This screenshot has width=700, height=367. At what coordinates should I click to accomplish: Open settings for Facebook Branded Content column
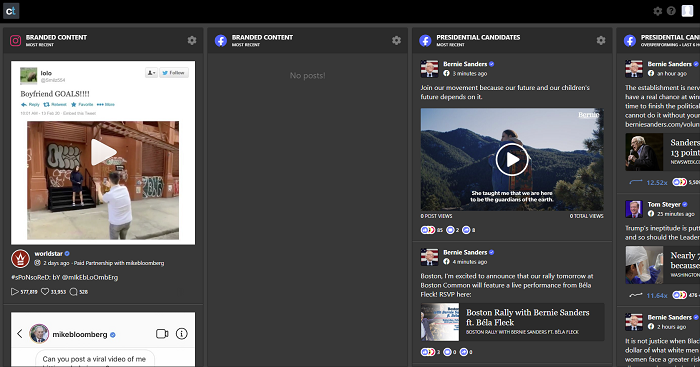pyautogui.click(x=396, y=41)
